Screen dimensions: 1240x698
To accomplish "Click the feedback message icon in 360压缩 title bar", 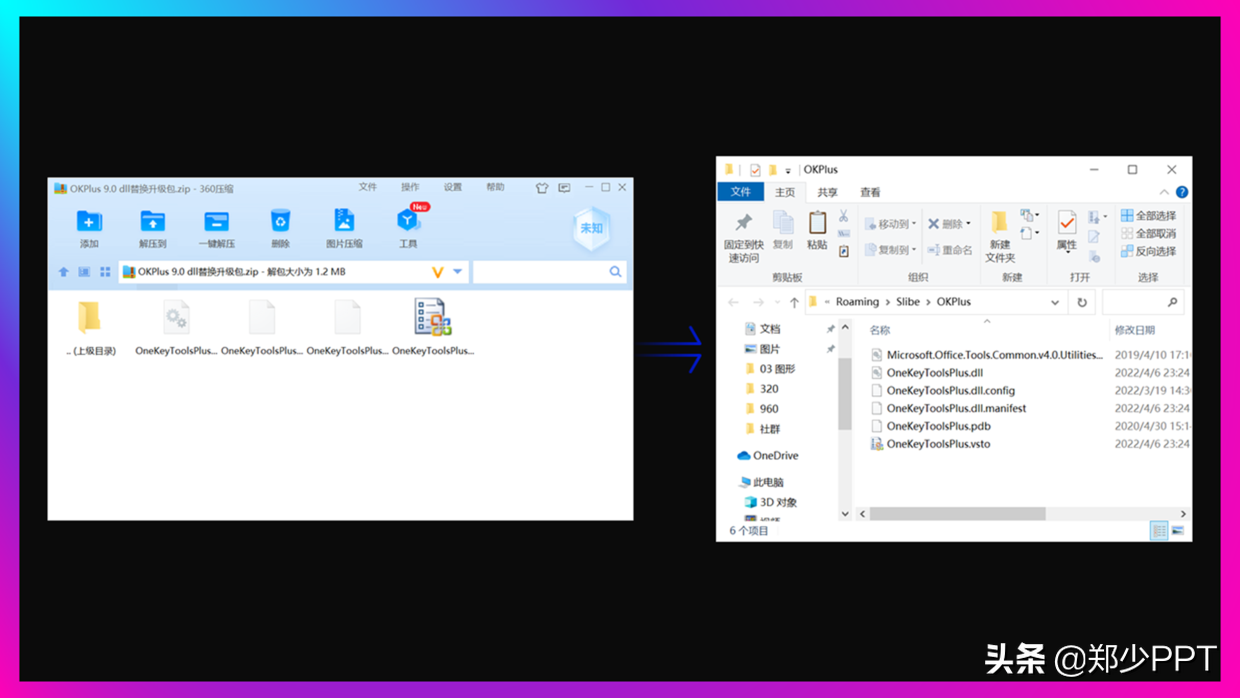I will coord(564,188).
